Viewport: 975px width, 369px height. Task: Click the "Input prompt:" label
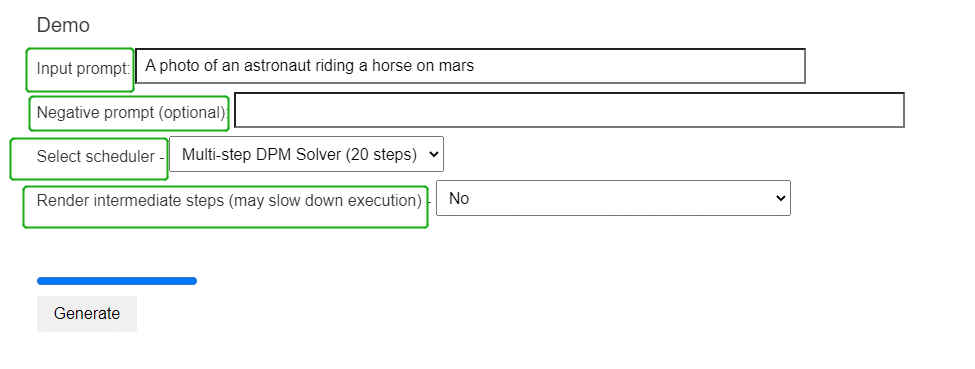click(x=83, y=68)
